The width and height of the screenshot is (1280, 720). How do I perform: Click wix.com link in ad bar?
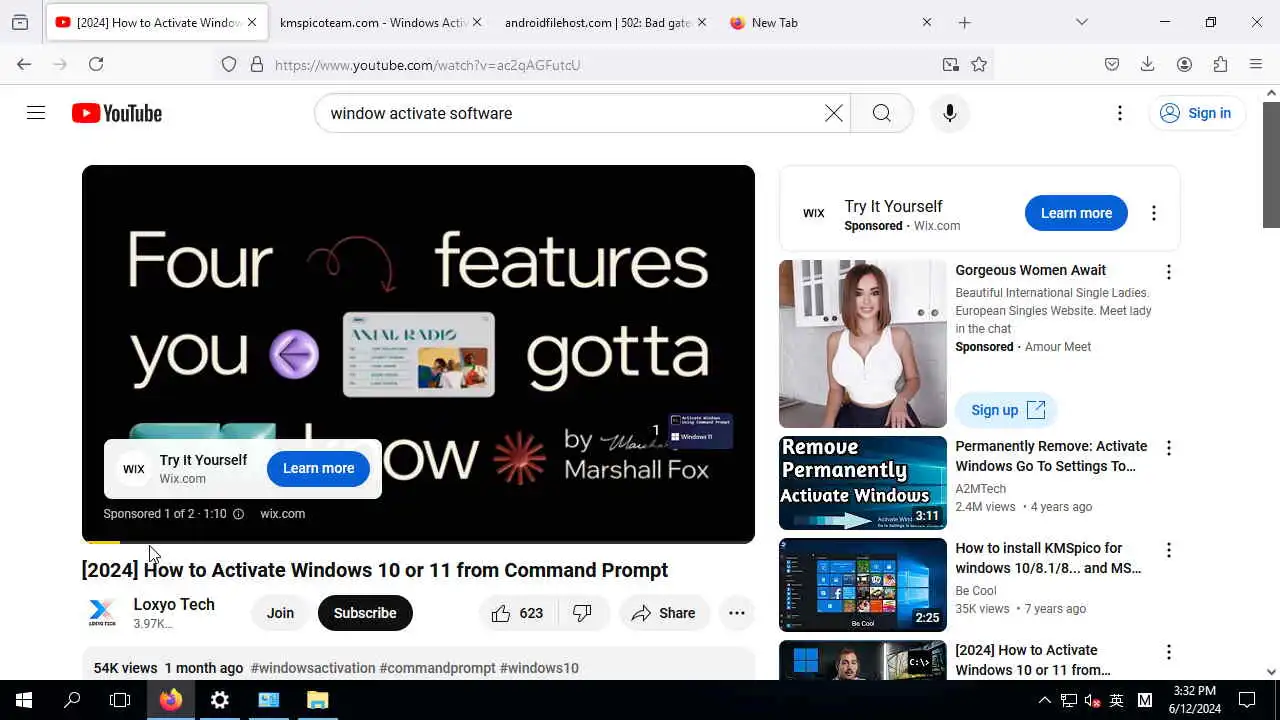[282, 514]
